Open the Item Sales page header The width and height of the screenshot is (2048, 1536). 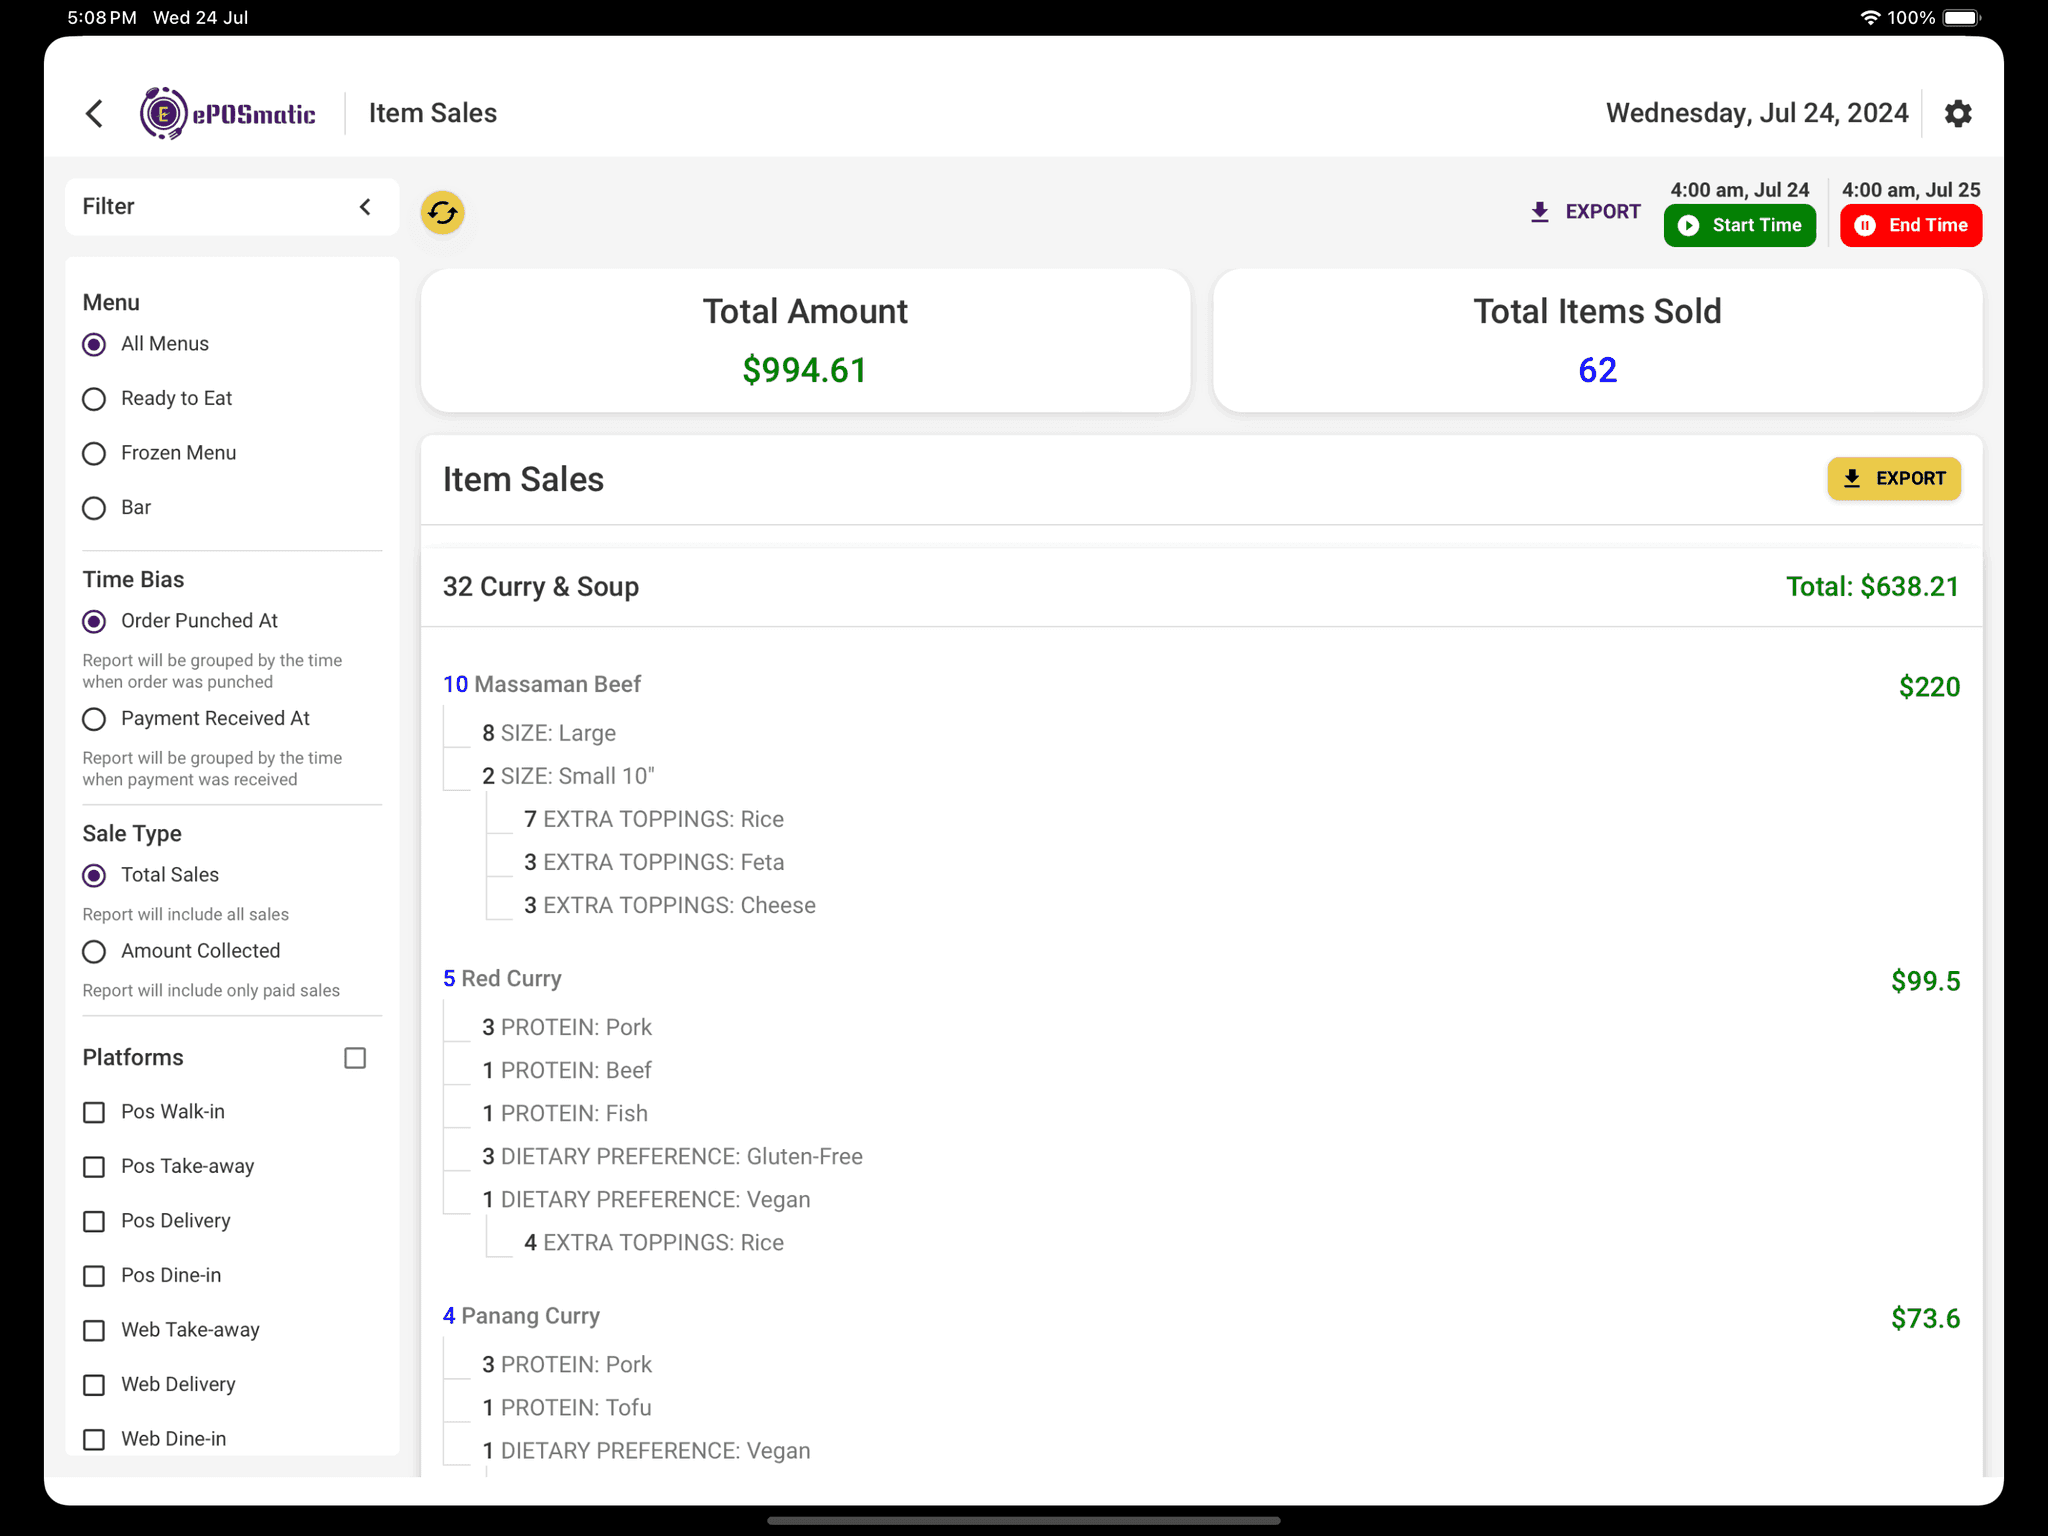click(x=432, y=113)
